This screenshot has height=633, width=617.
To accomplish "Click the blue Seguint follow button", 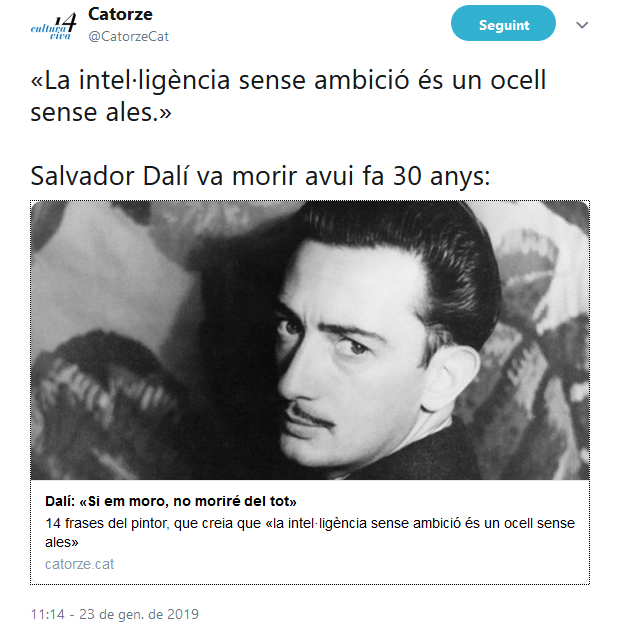I will coord(503,23).
